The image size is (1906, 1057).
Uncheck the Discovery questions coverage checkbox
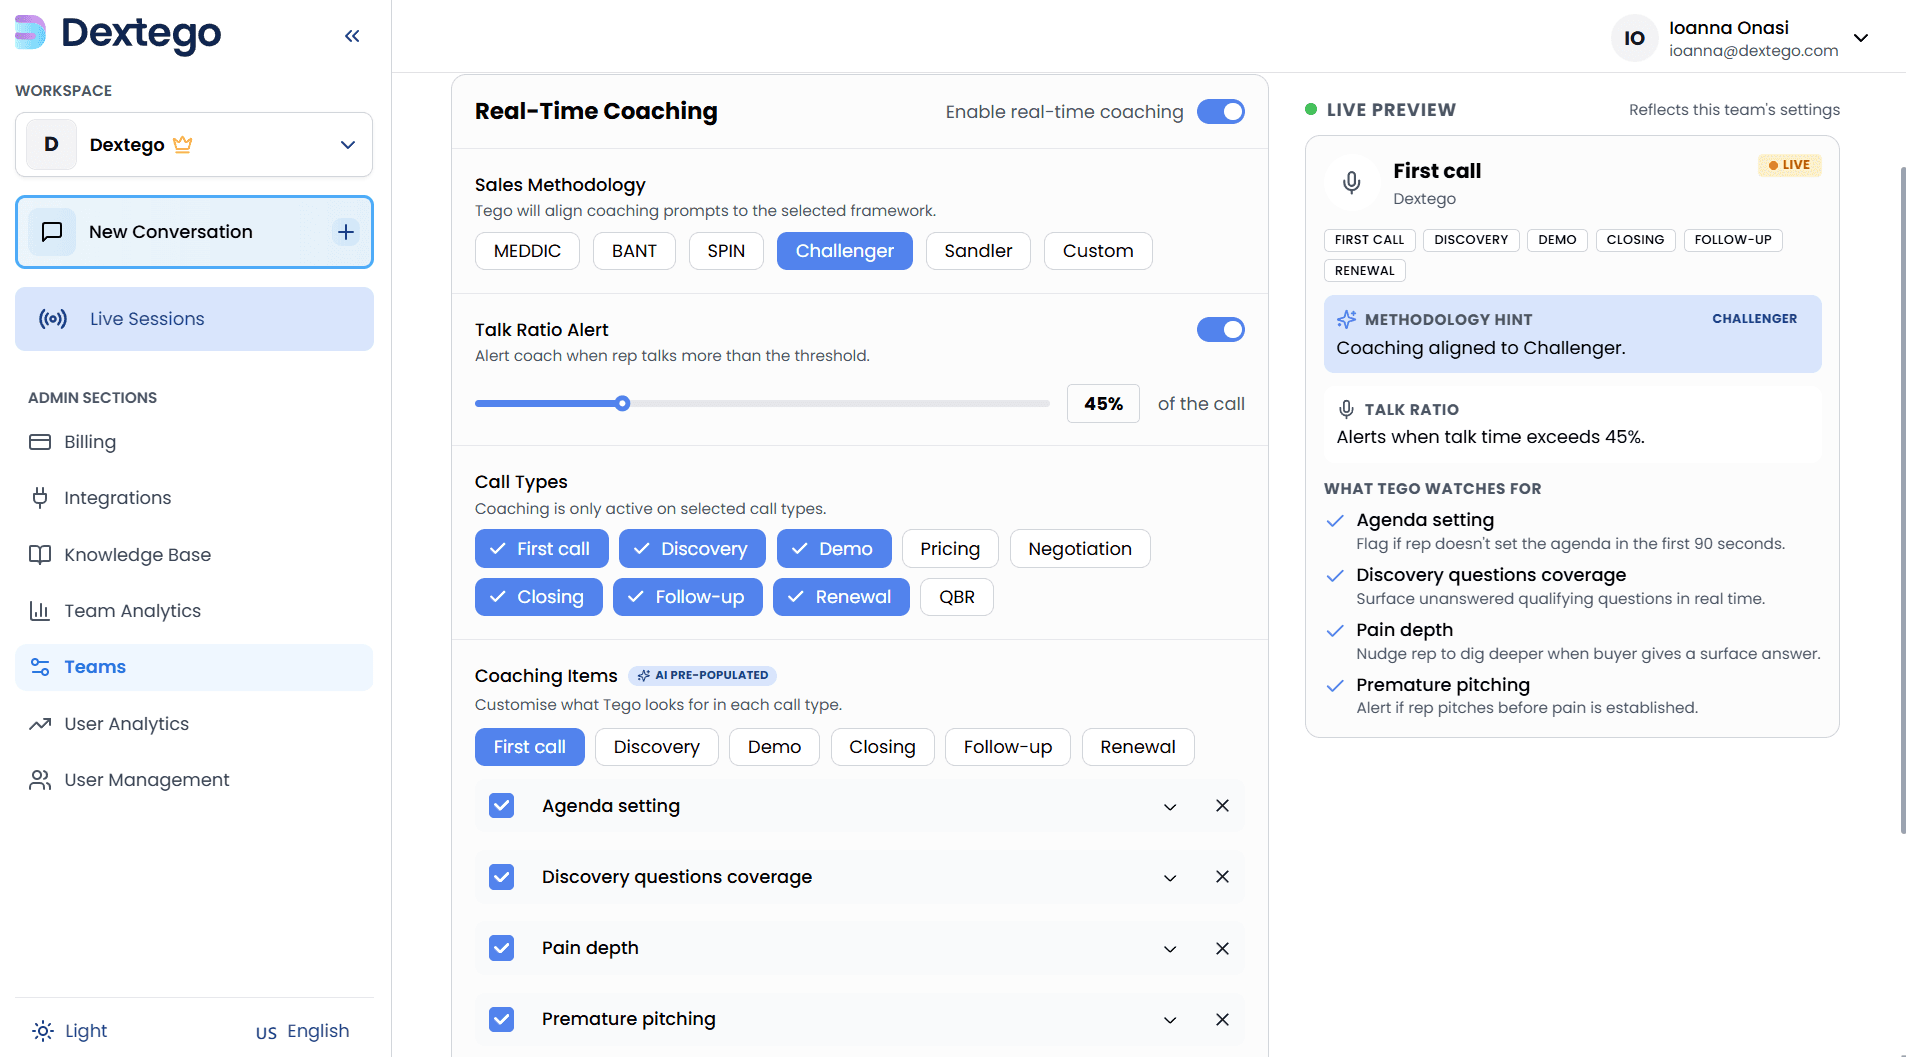point(502,877)
